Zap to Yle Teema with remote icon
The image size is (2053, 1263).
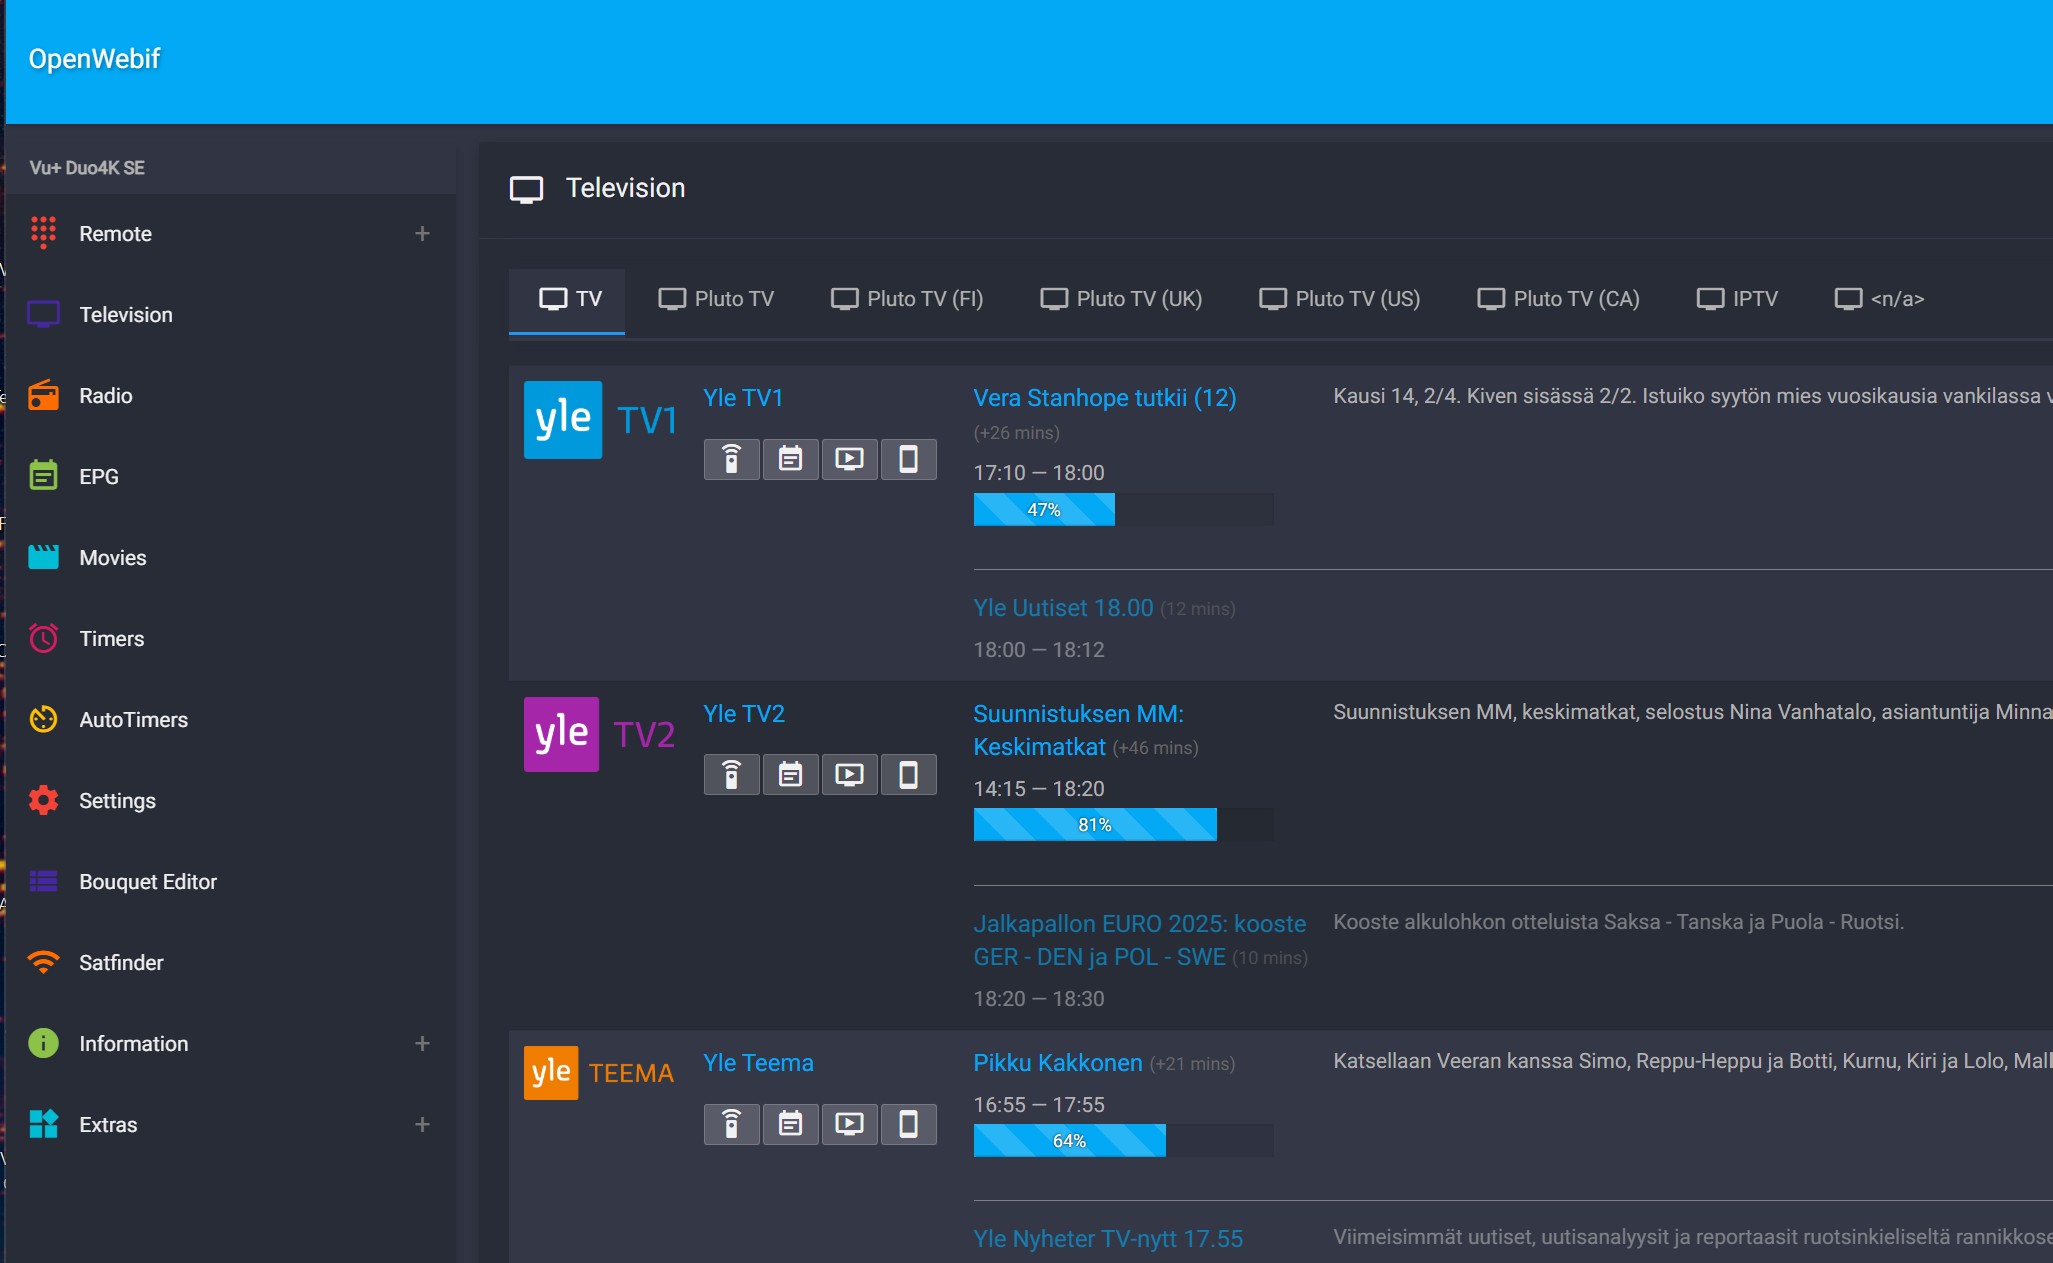click(x=732, y=1124)
